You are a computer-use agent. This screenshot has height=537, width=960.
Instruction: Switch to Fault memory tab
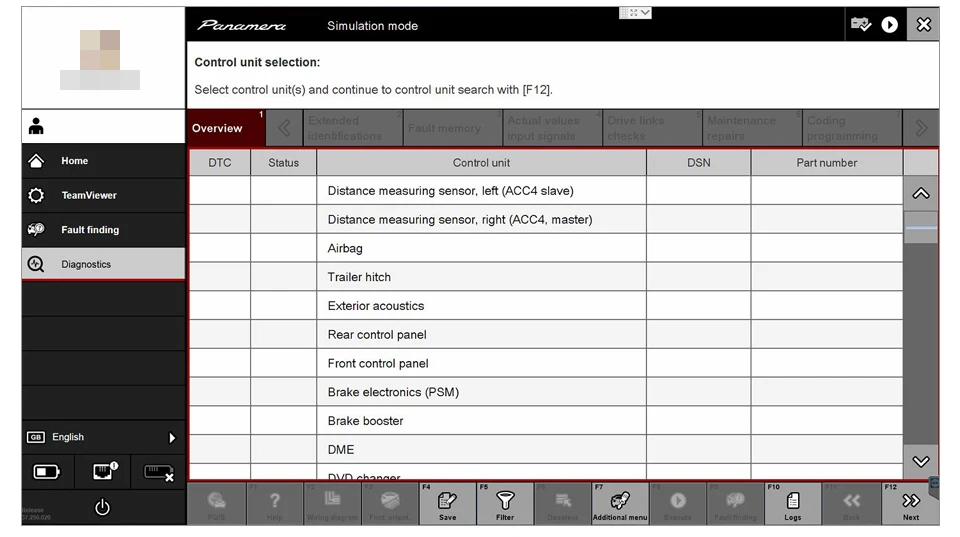[x=454, y=128]
